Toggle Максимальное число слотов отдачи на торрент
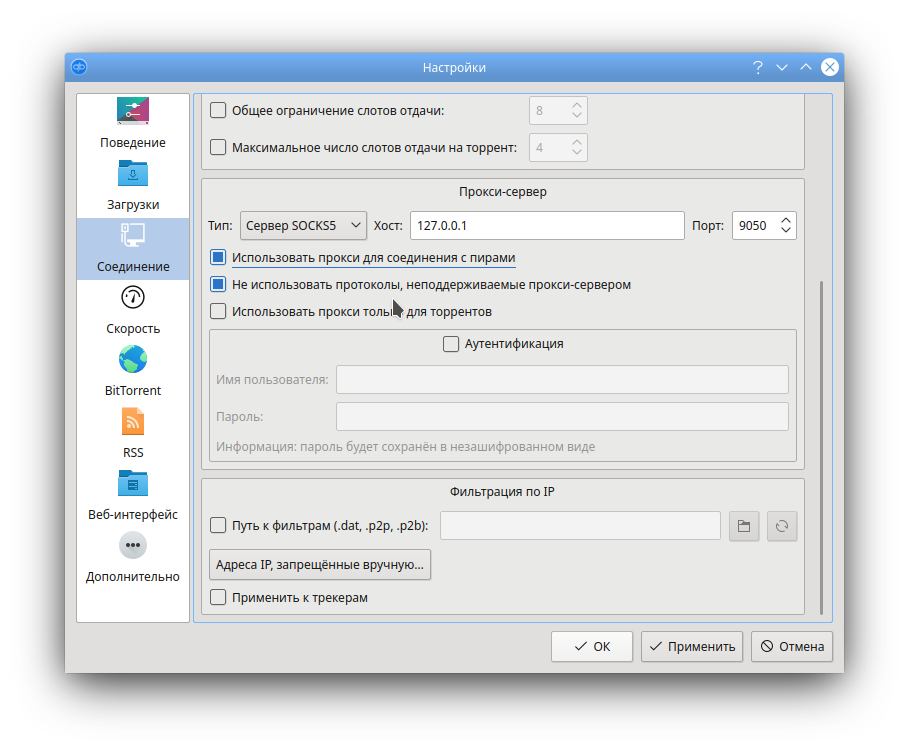Screen dimensions: 909x750 (218, 147)
